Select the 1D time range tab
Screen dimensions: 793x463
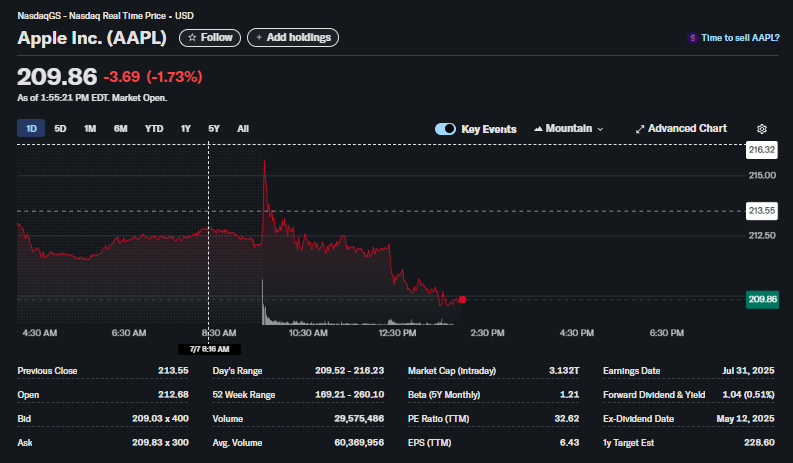tap(31, 129)
